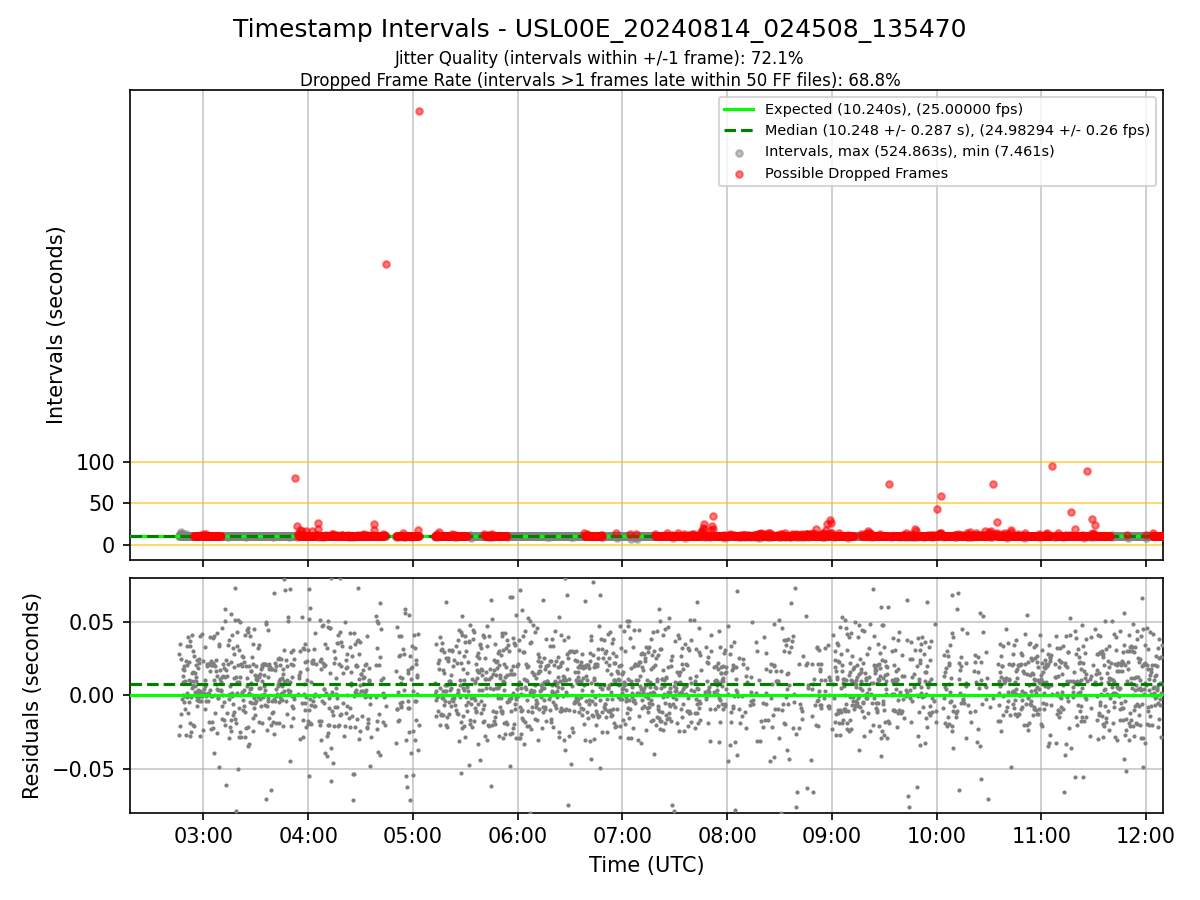
Task: Click the second-highest red outlier point before 05:00
Action: tap(386, 264)
